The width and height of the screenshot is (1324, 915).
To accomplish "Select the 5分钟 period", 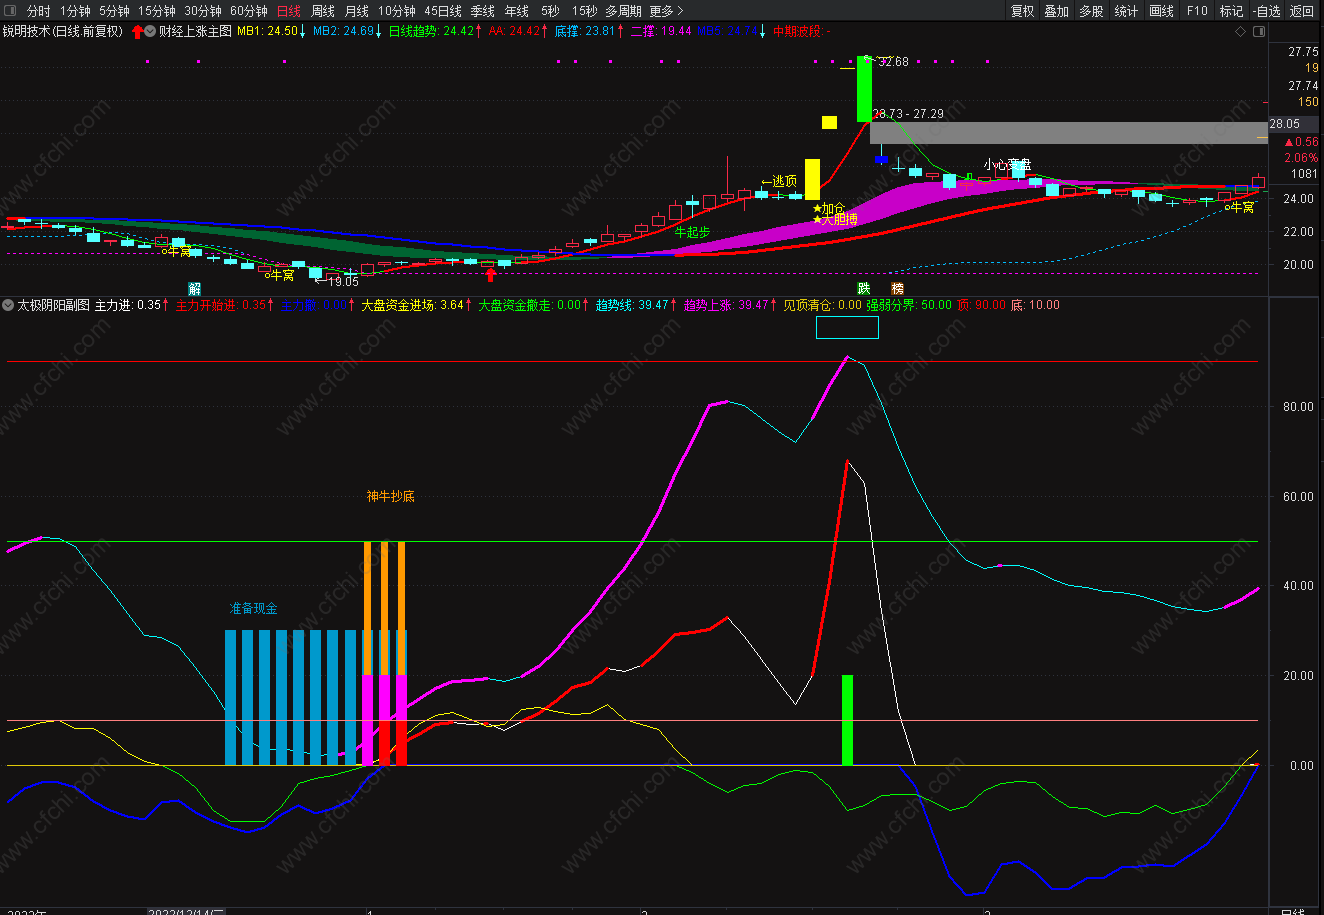I will click(x=115, y=11).
